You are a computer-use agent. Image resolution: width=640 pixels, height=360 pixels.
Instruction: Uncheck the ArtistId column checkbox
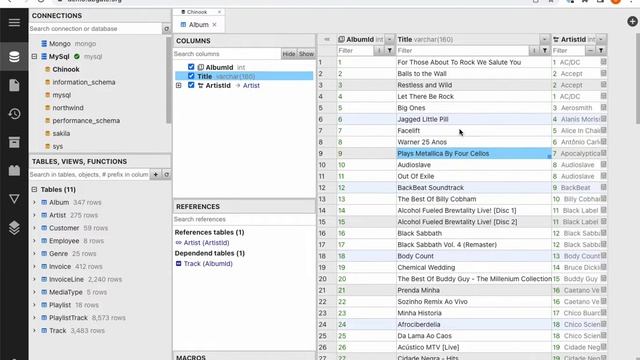[191, 85]
